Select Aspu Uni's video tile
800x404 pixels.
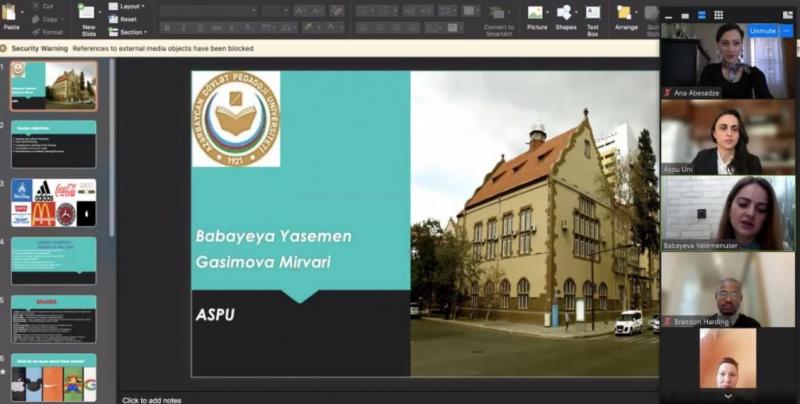click(728, 137)
